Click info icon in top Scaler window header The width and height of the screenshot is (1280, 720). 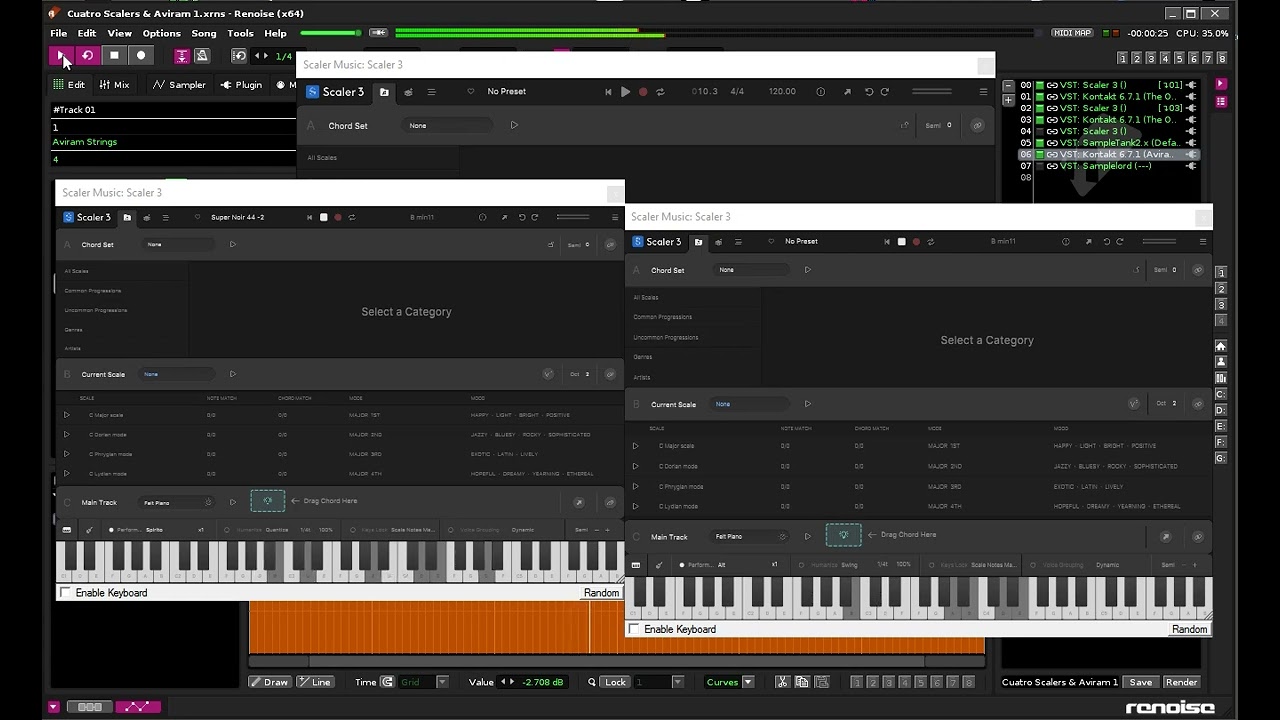pos(820,92)
